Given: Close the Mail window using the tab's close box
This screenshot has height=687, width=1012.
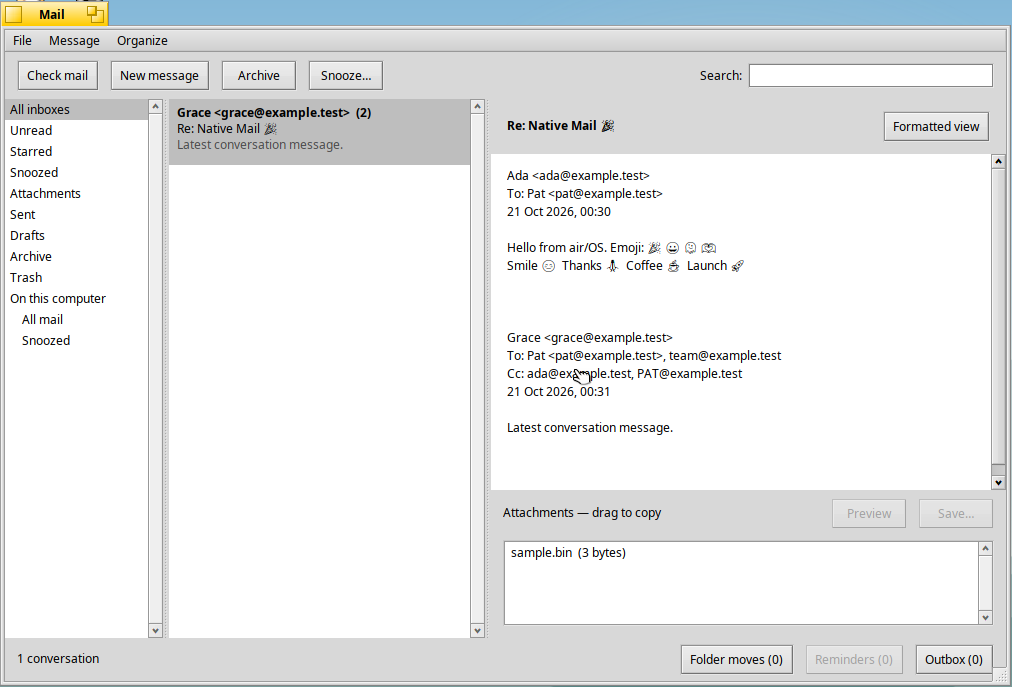Looking at the screenshot, I should coord(14,14).
